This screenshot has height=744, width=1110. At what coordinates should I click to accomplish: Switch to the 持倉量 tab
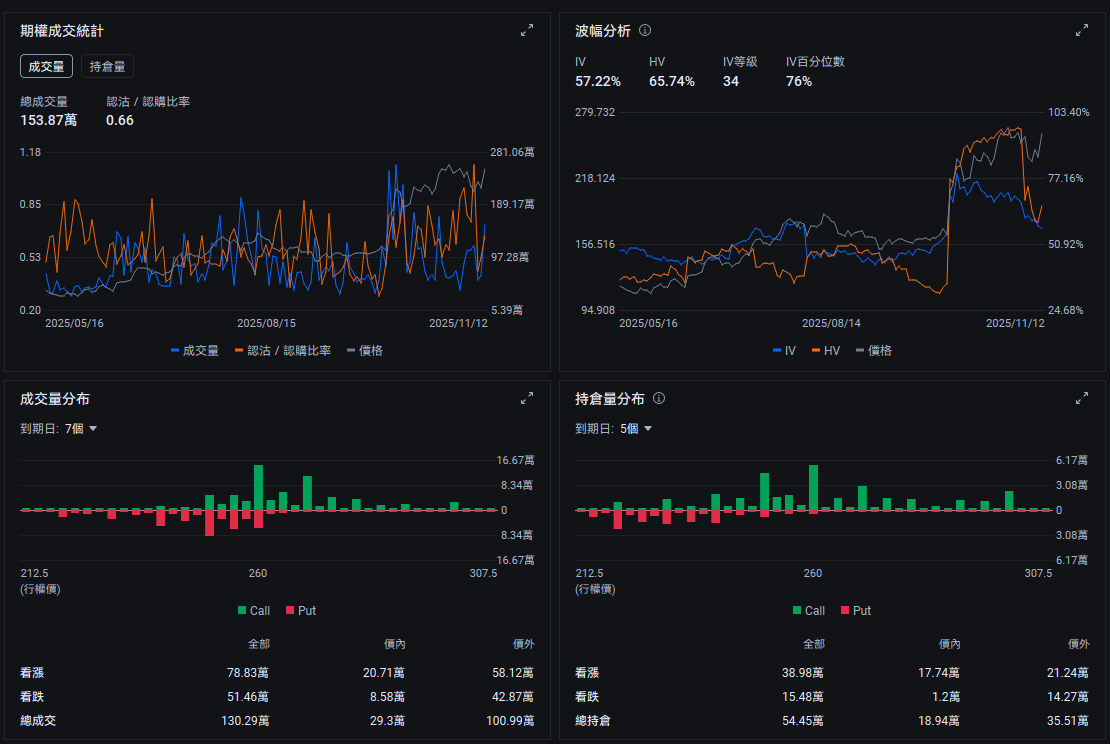[107, 66]
